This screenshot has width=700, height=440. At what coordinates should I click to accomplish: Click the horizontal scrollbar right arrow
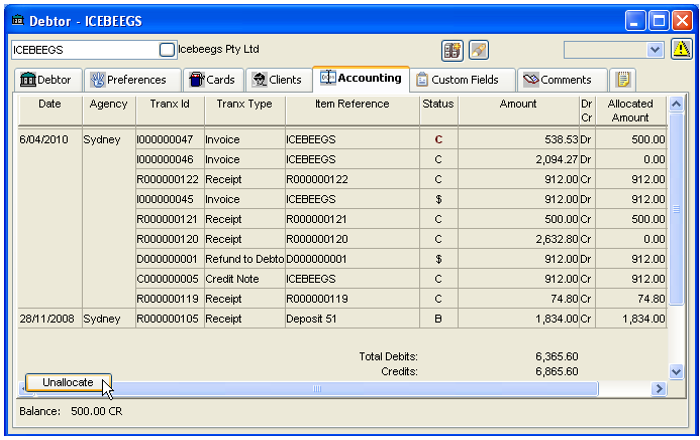click(x=659, y=389)
